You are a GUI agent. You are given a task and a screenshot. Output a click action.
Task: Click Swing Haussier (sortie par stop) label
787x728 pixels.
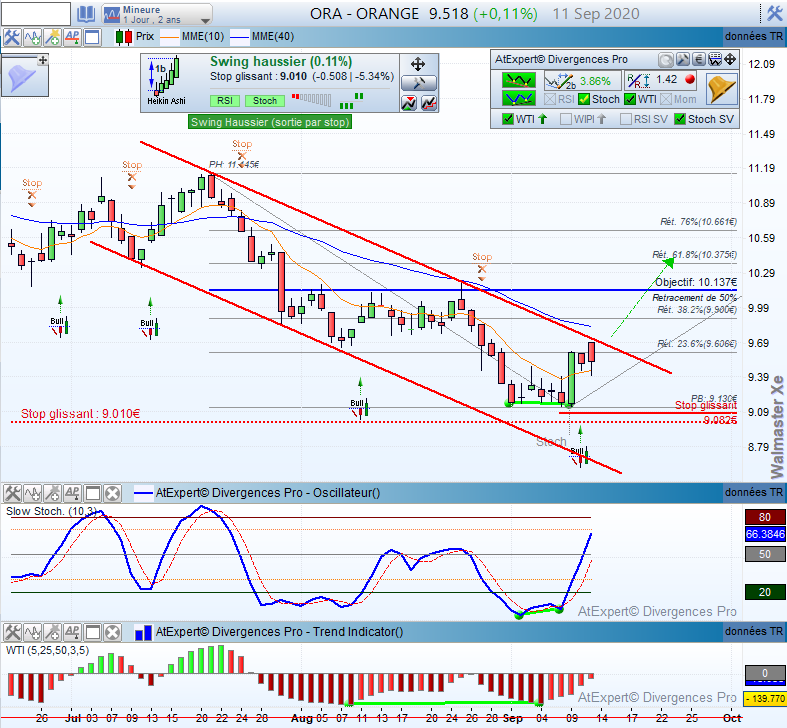point(270,122)
